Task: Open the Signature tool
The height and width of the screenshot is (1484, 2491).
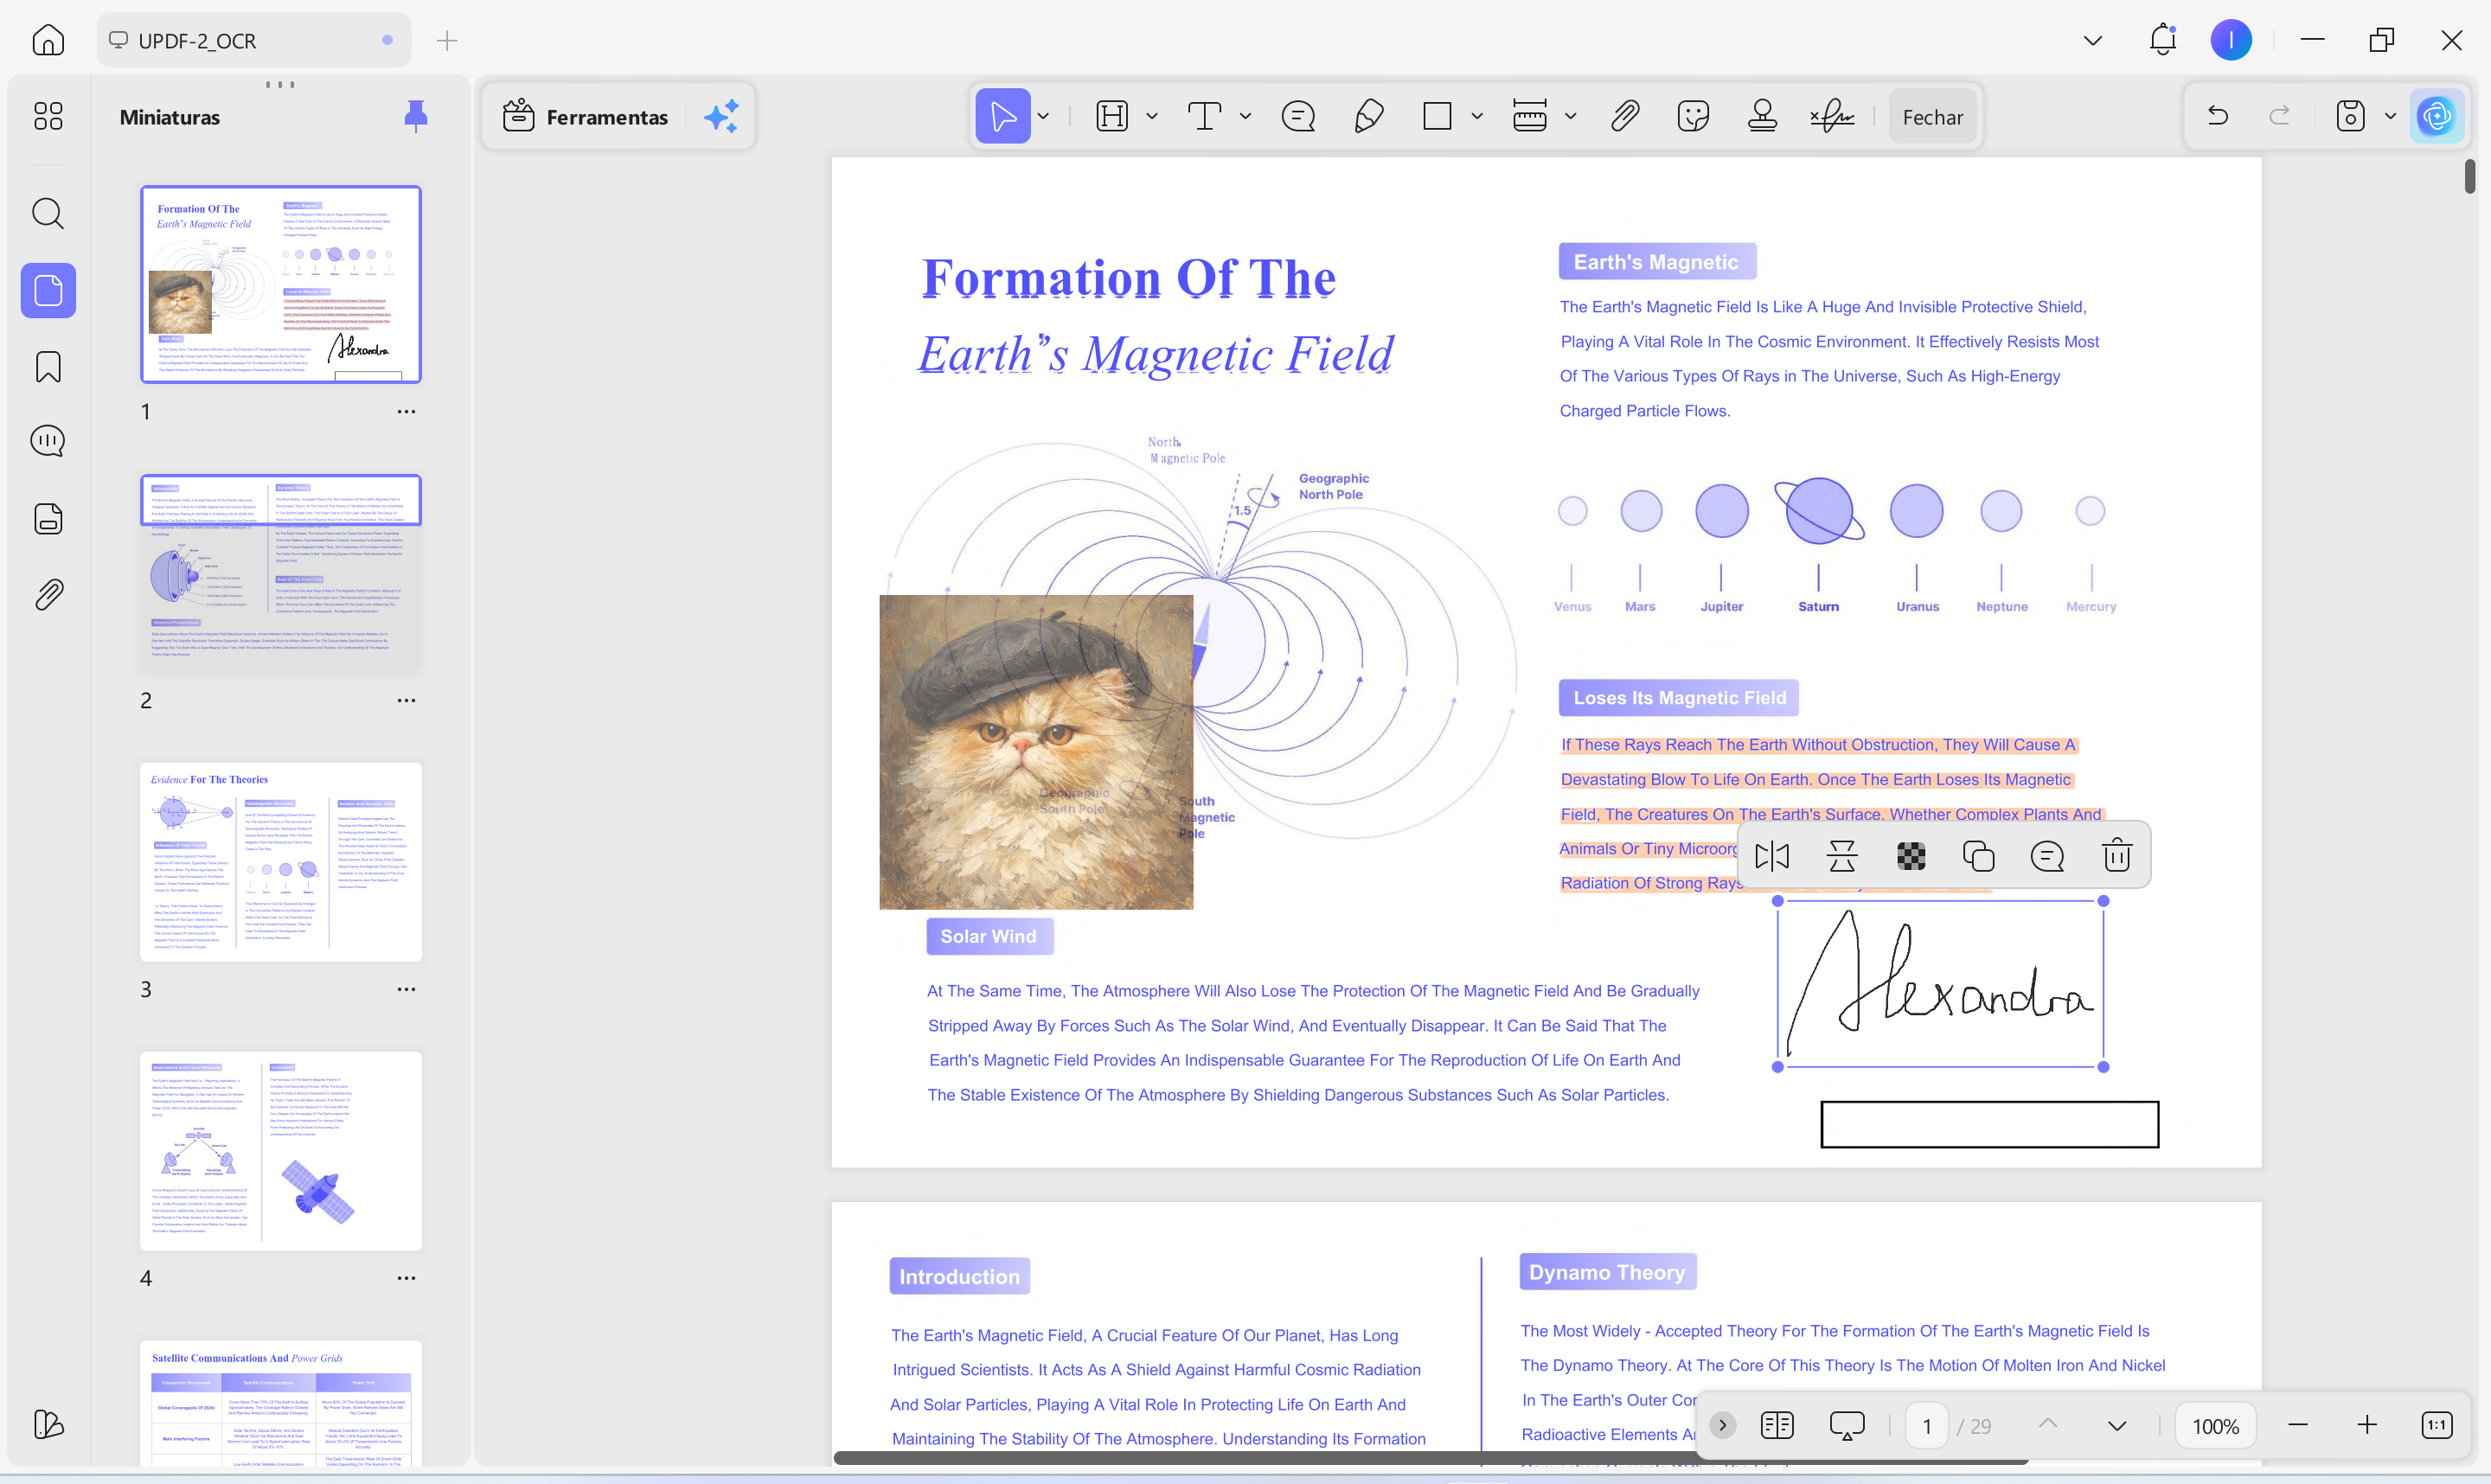Action: point(1832,117)
